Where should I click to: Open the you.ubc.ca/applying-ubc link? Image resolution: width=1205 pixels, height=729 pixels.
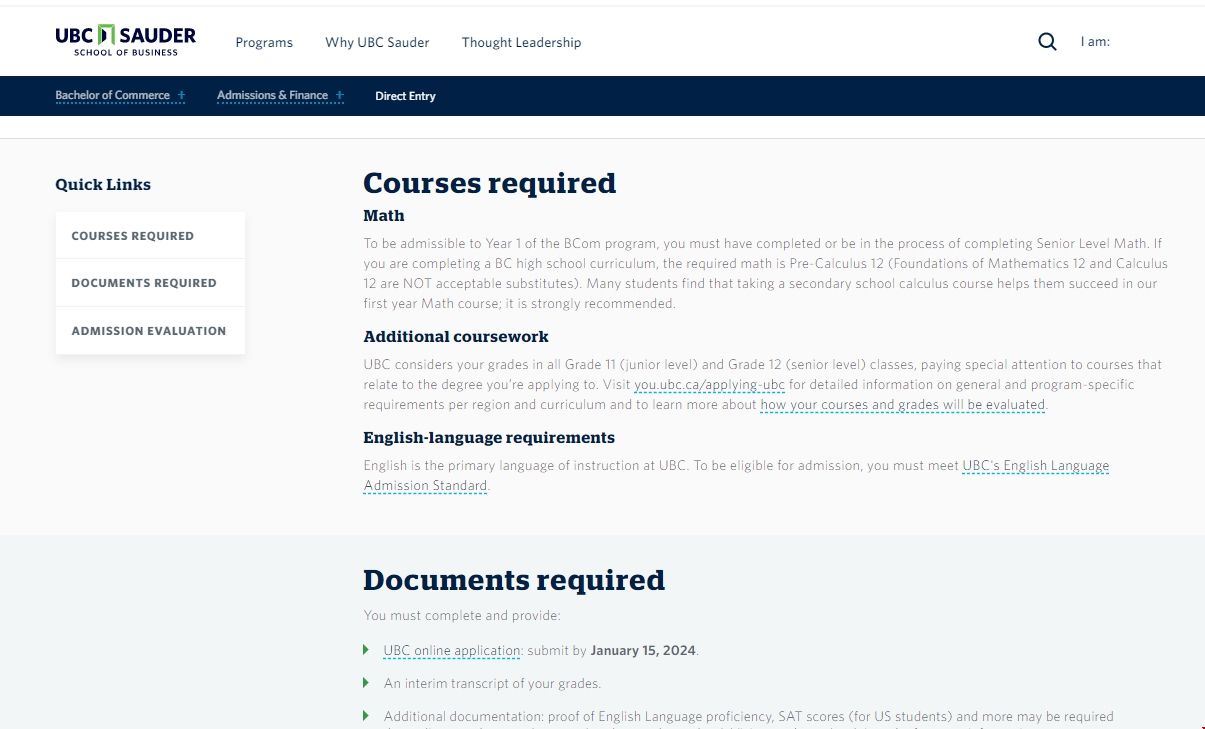tap(711, 384)
